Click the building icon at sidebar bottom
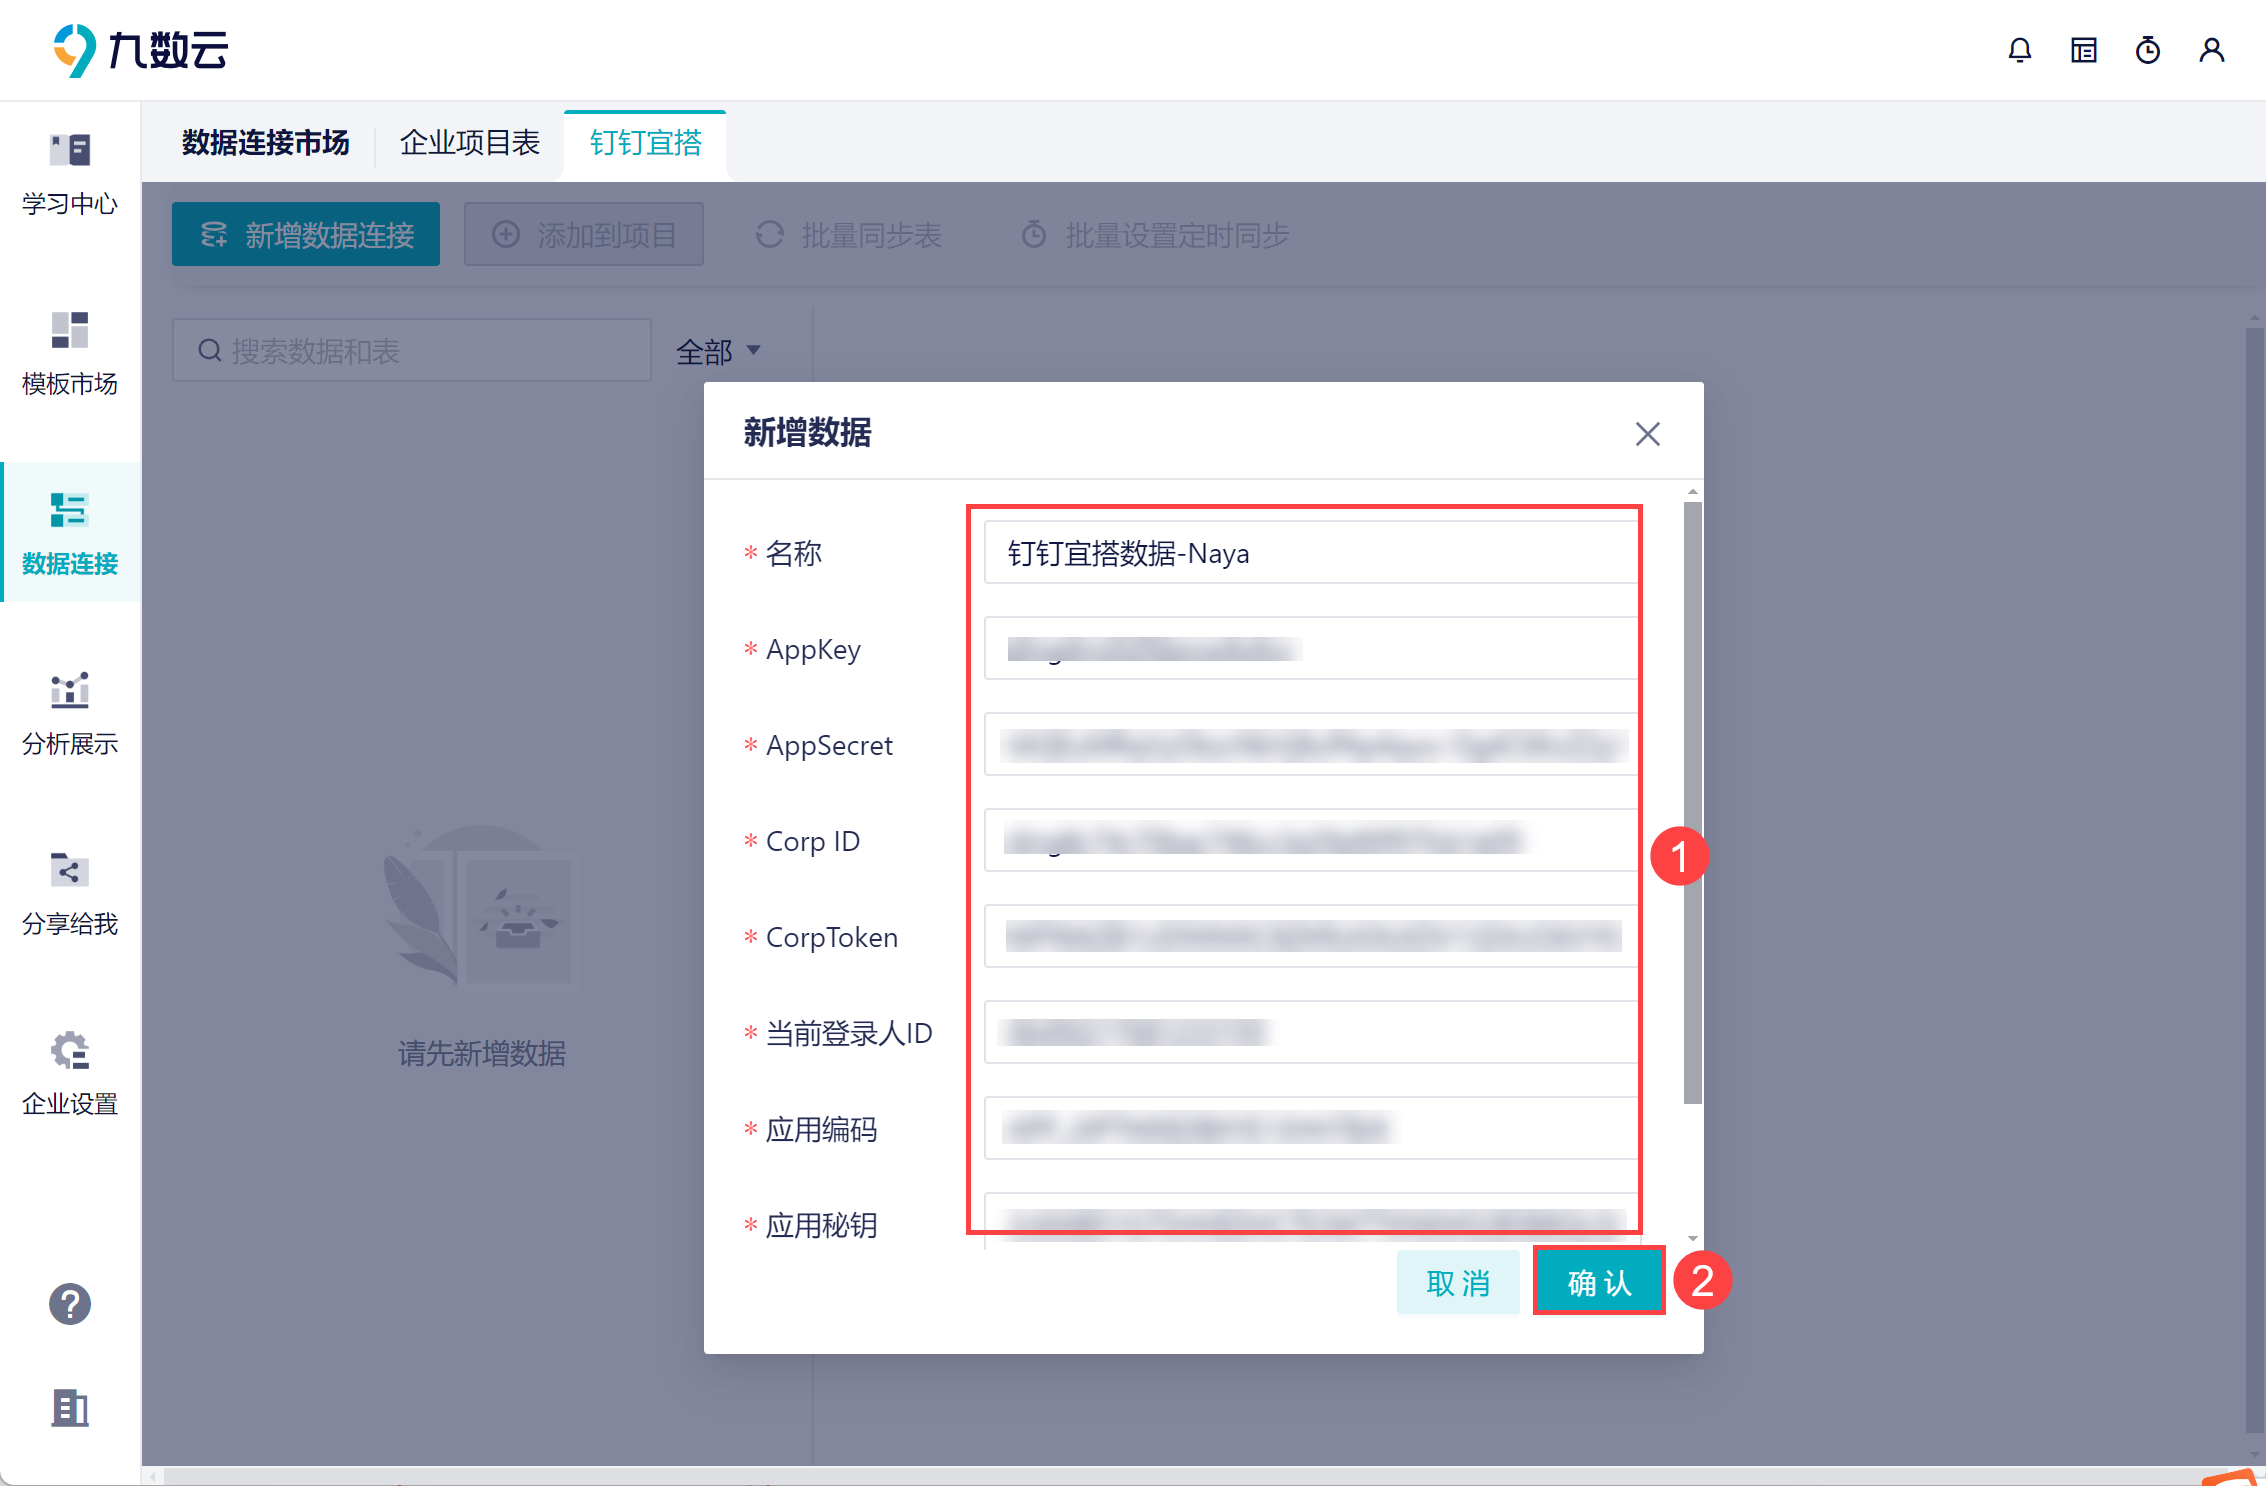 pos(70,1408)
